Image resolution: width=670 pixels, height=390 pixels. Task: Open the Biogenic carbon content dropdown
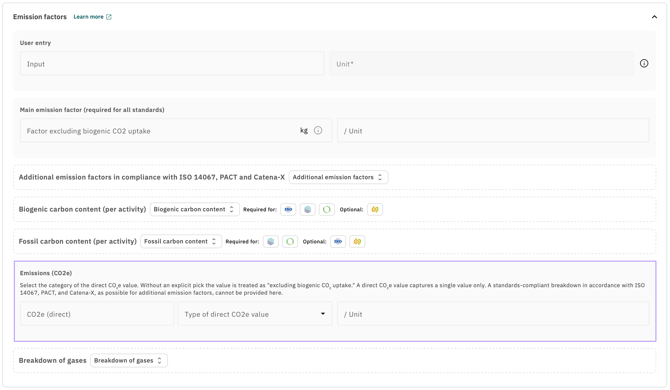point(194,209)
